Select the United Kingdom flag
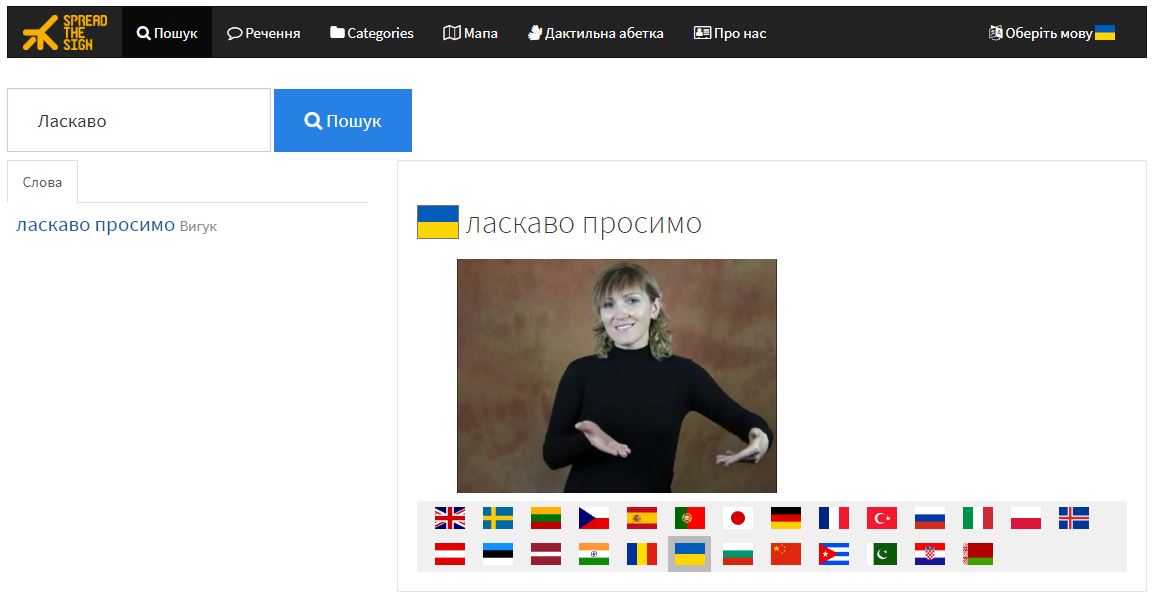The height and width of the screenshot is (600, 1156). click(450, 518)
